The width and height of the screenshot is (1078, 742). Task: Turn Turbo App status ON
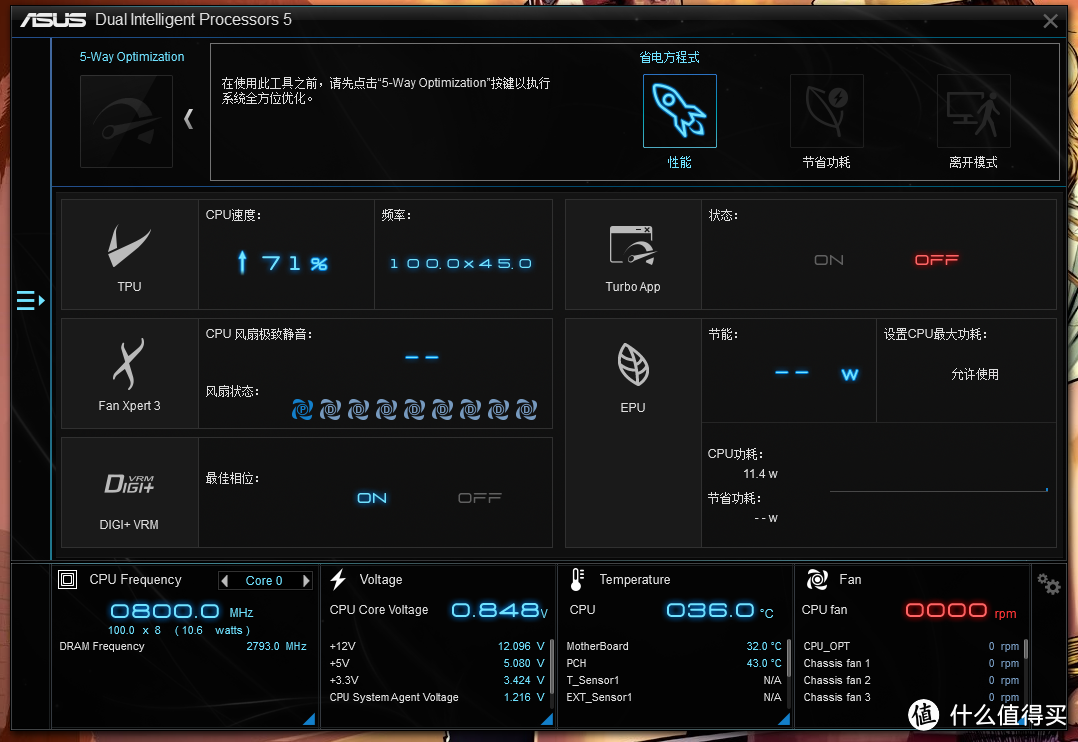tap(828, 260)
